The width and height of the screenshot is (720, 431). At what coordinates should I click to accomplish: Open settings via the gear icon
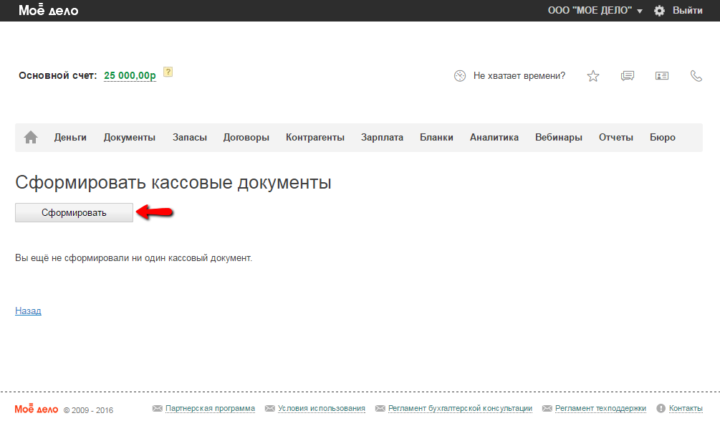[x=659, y=11]
